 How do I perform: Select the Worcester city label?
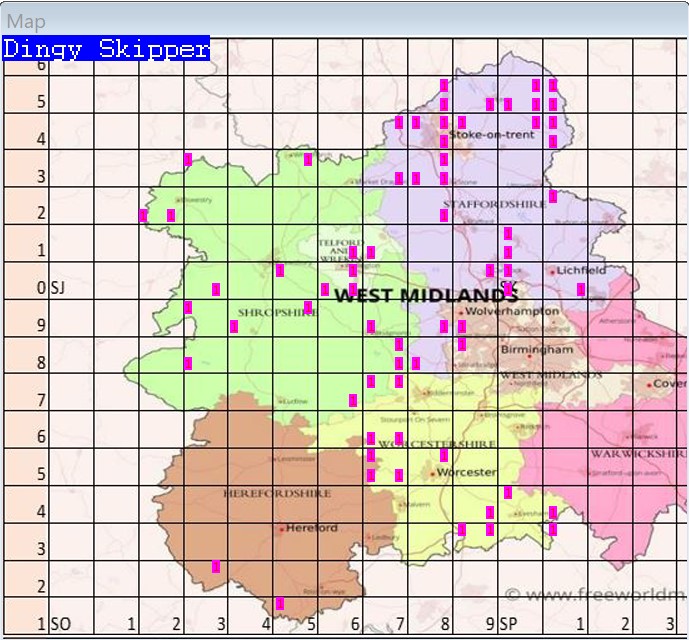[x=467, y=472]
